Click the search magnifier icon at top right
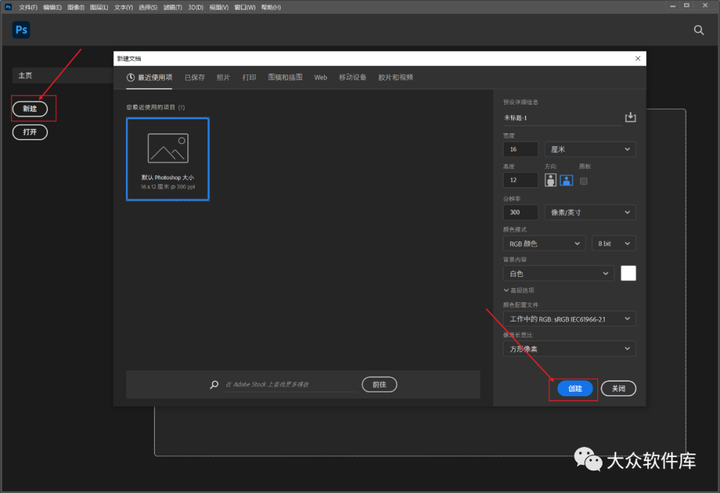This screenshot has height=493, width=720. coord(698,30)
